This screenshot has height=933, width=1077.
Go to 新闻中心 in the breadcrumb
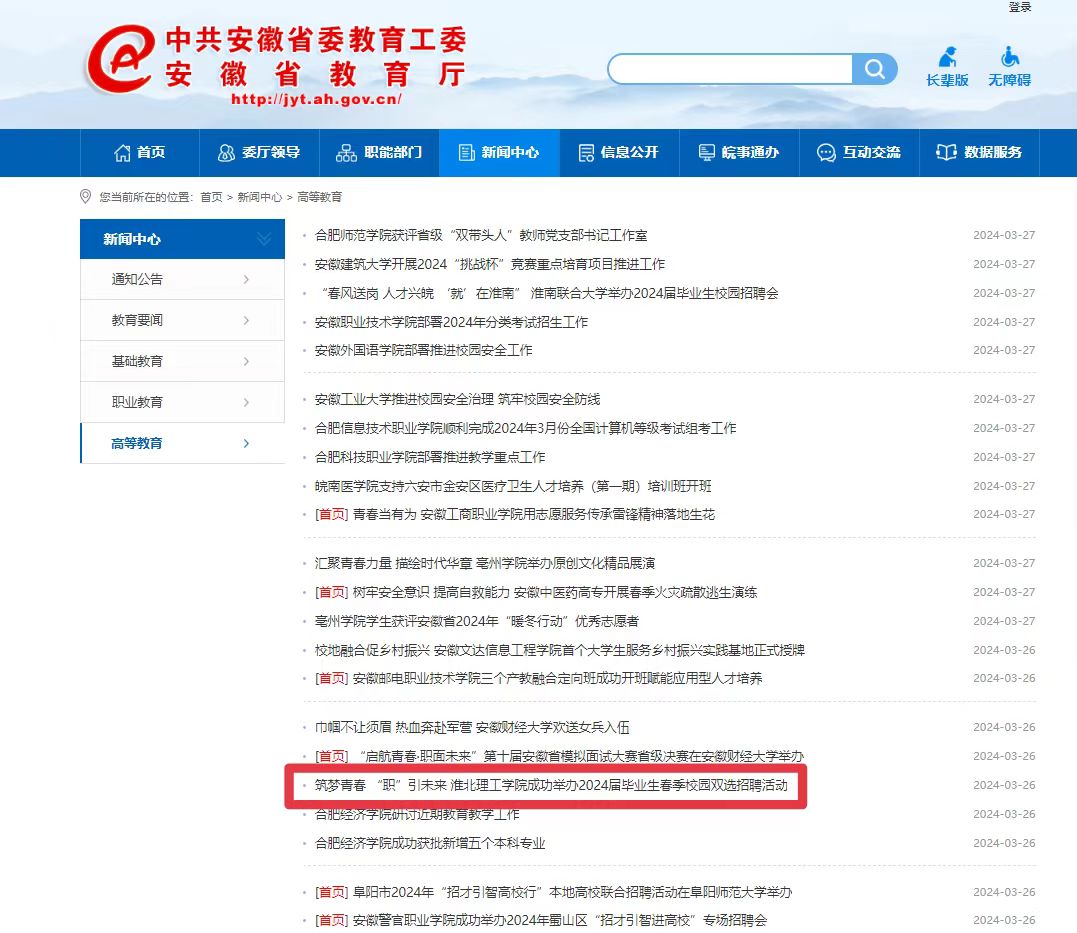point(259,197)
